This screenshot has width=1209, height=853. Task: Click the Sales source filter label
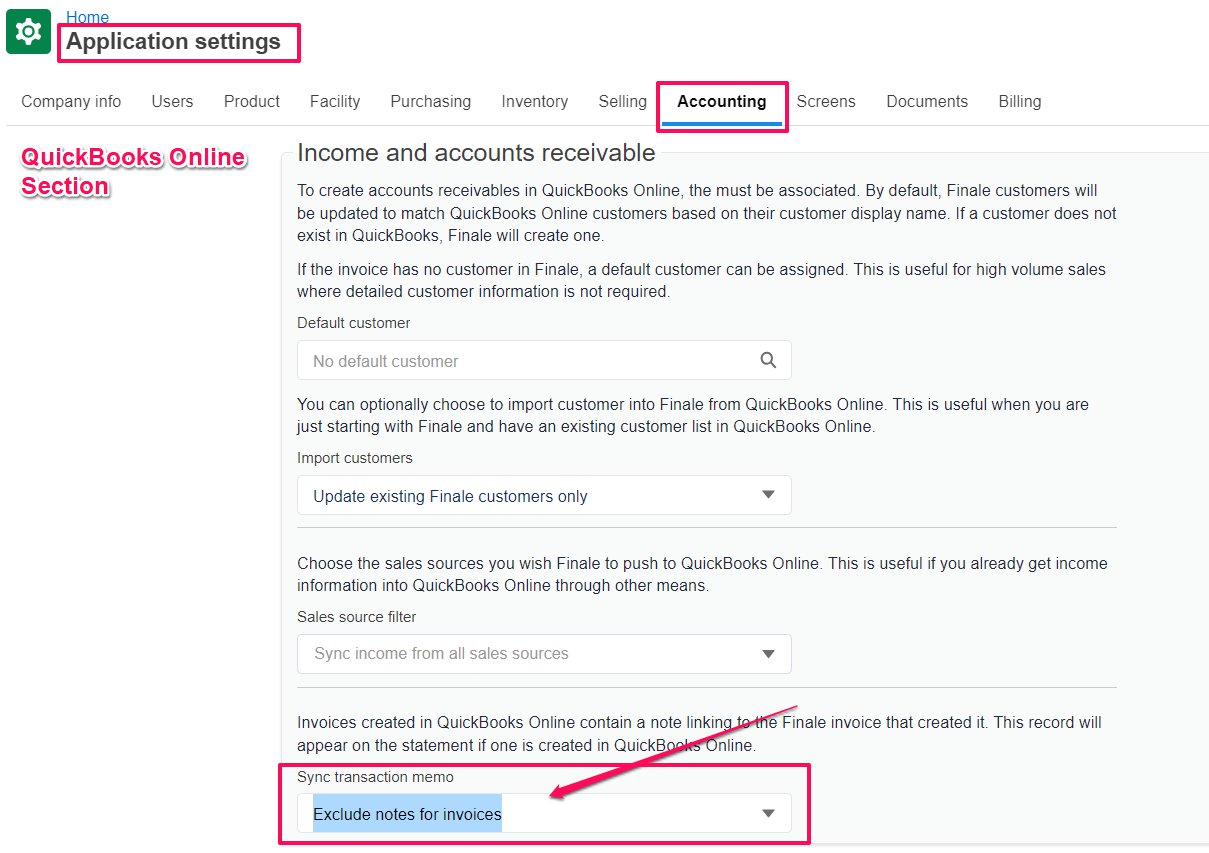(356, 617)
